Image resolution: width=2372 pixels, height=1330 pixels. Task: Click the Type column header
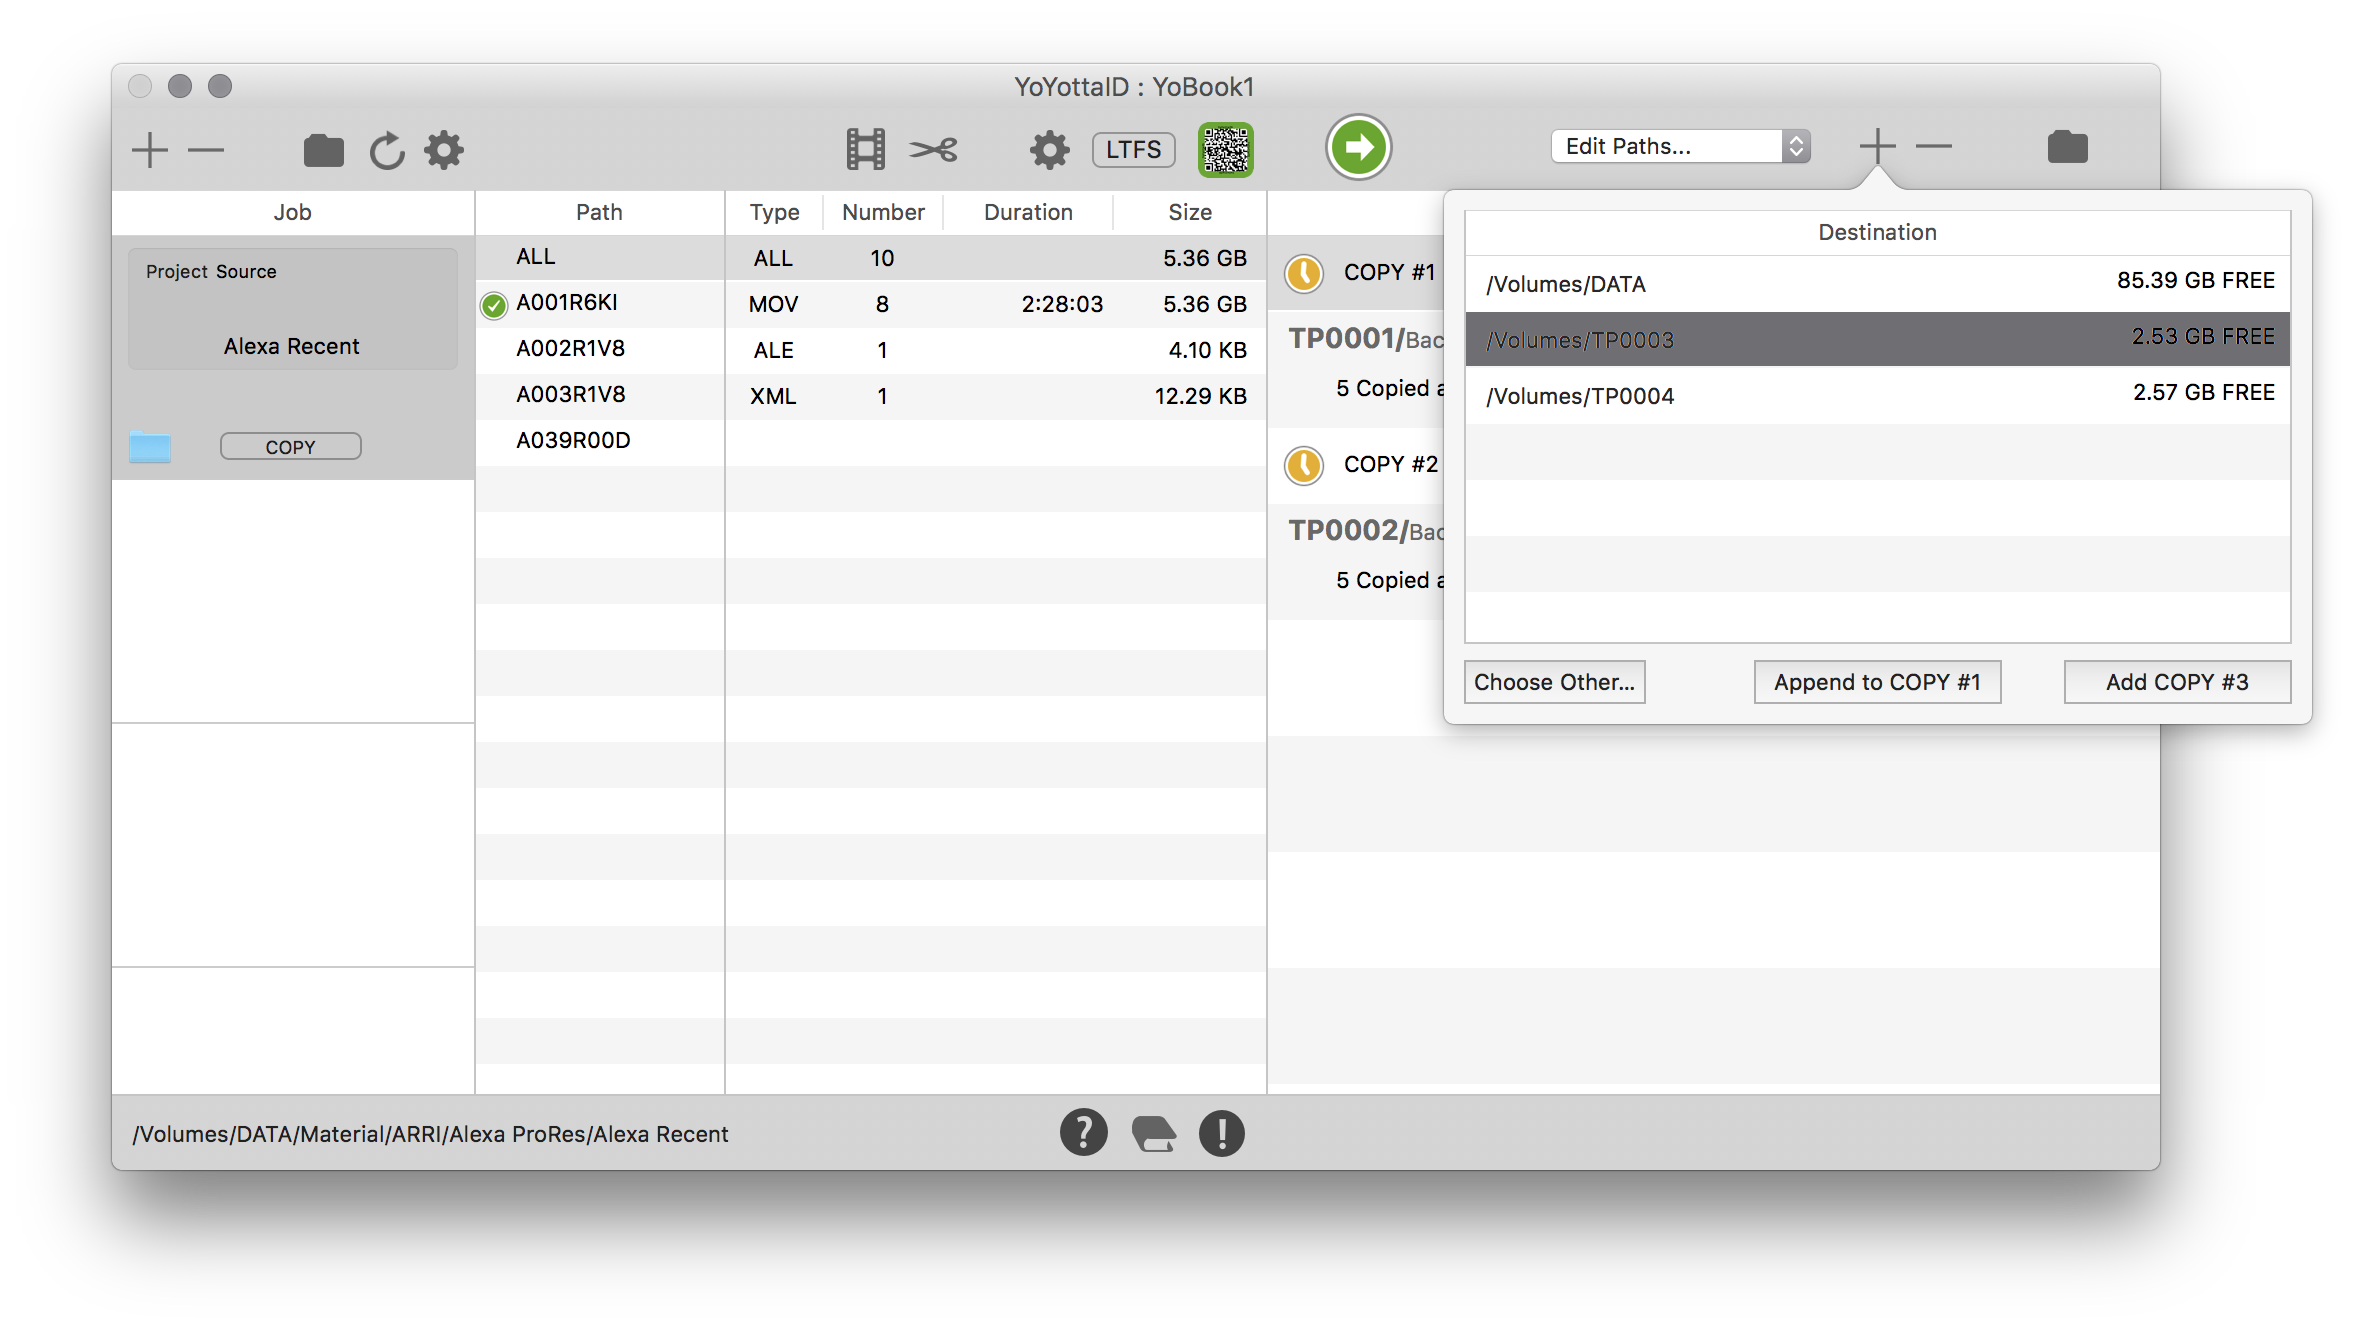pyautogui.click(x=774, y=212)
